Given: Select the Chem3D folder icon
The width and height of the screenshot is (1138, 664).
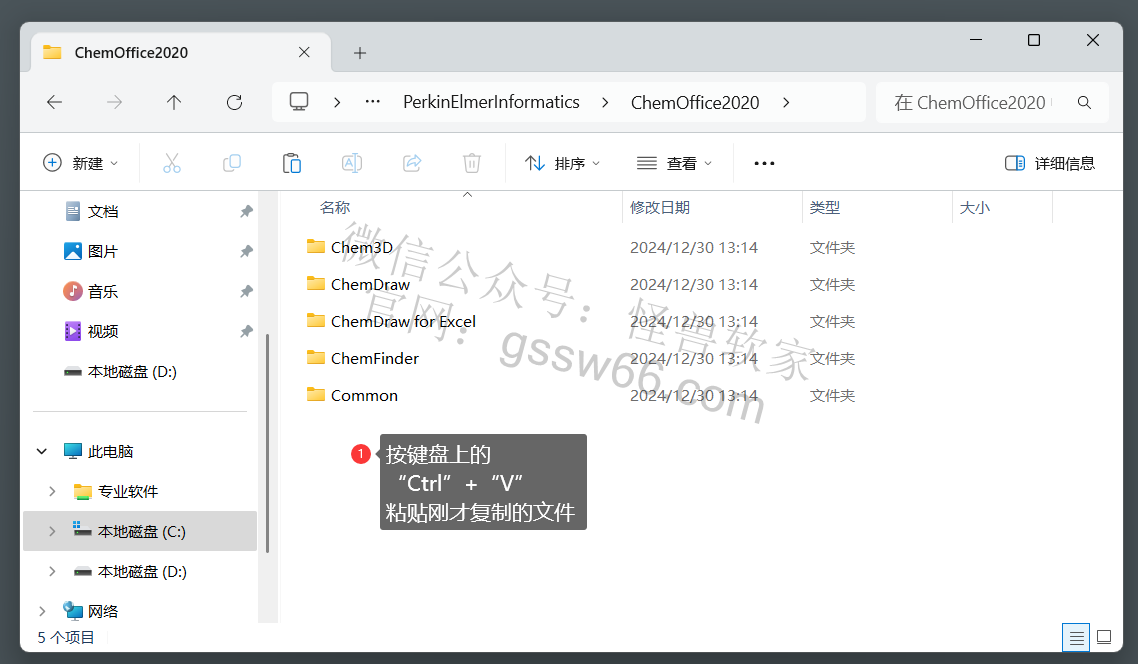Looking at the screenshot, I should tap(316, 247).
